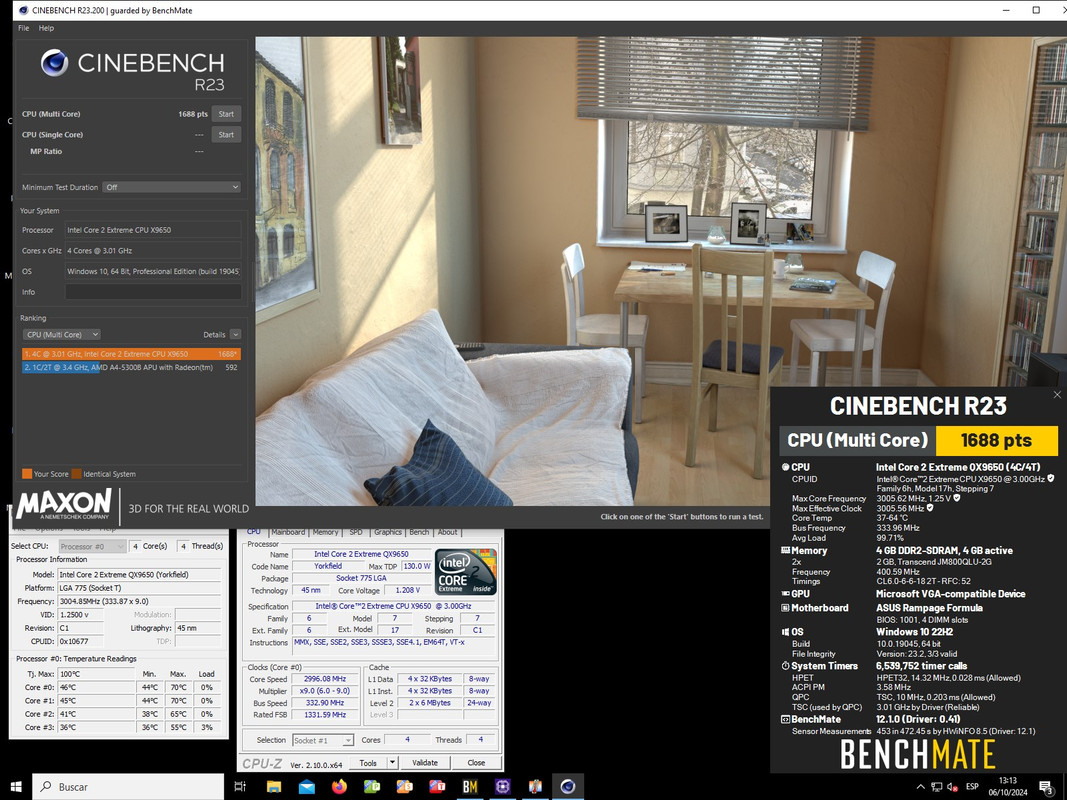Click the BenchMate row icon in overlay
The image size is (1067, 800).
pyautogui.click(x=785, y=719)
